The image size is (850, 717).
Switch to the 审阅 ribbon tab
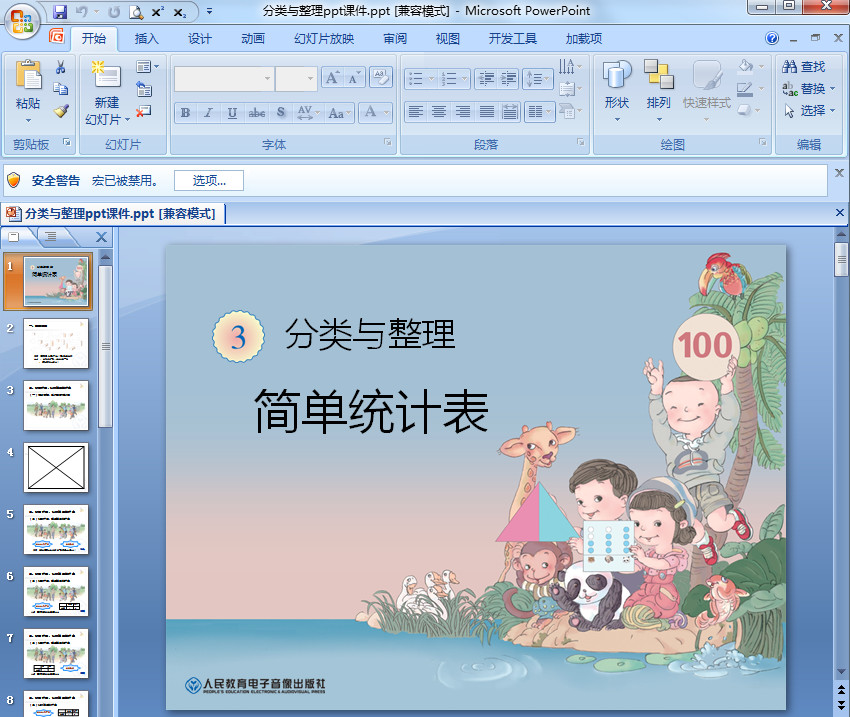(395, 38)
